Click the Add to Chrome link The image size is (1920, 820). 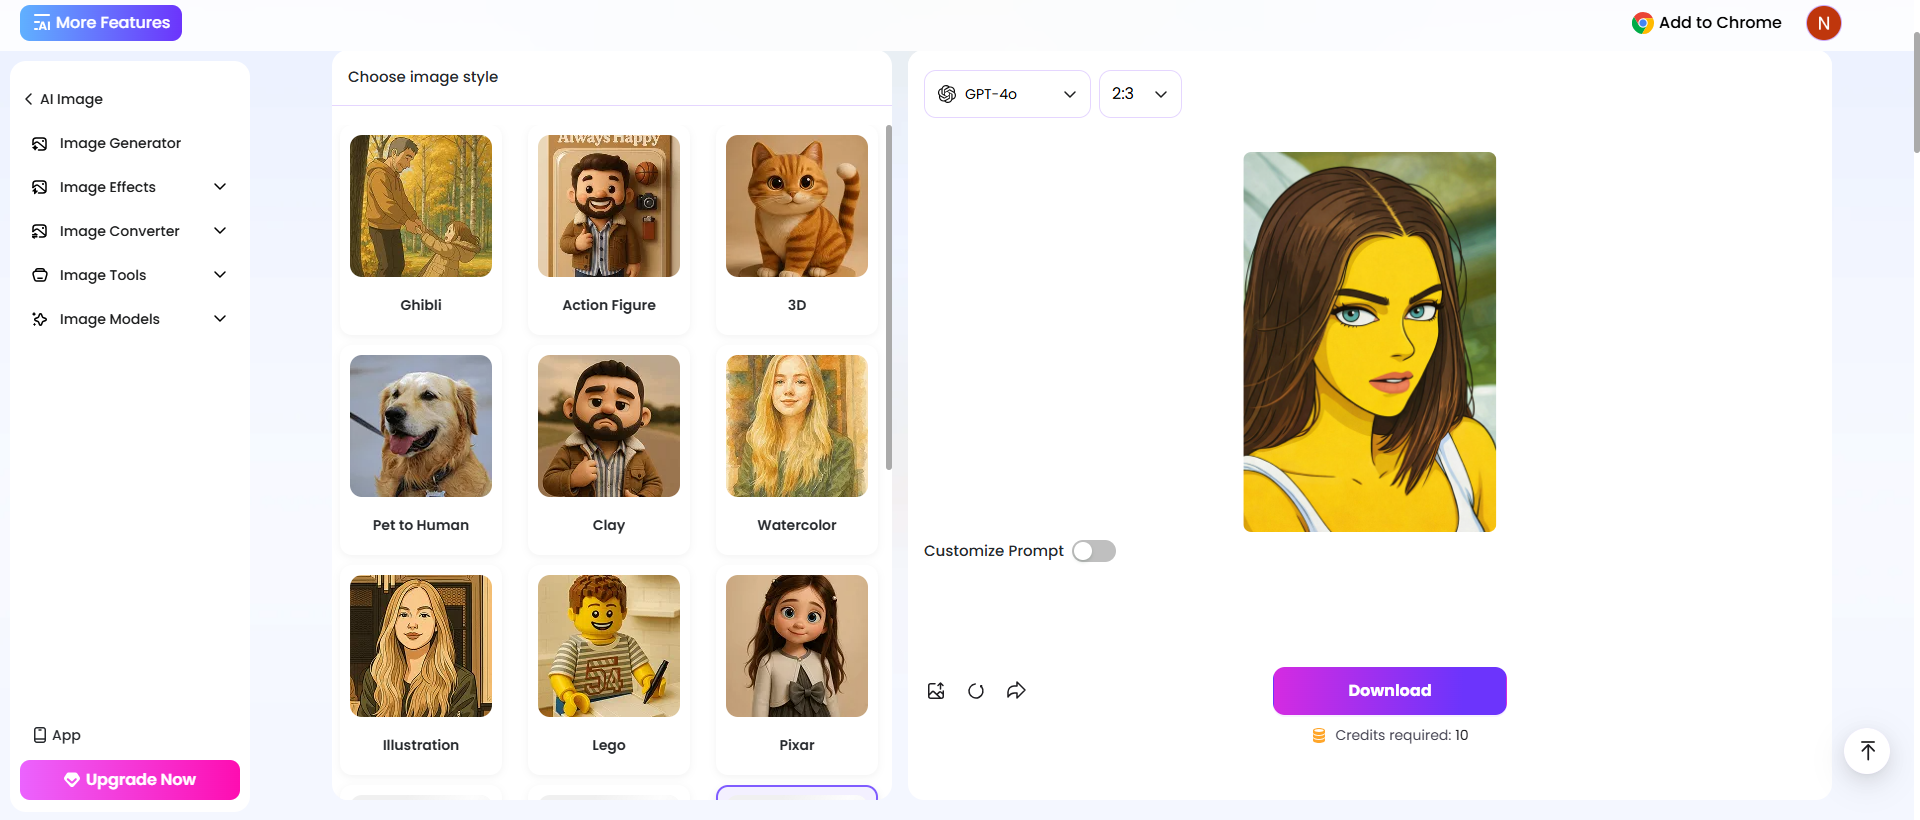[1707, 23]
